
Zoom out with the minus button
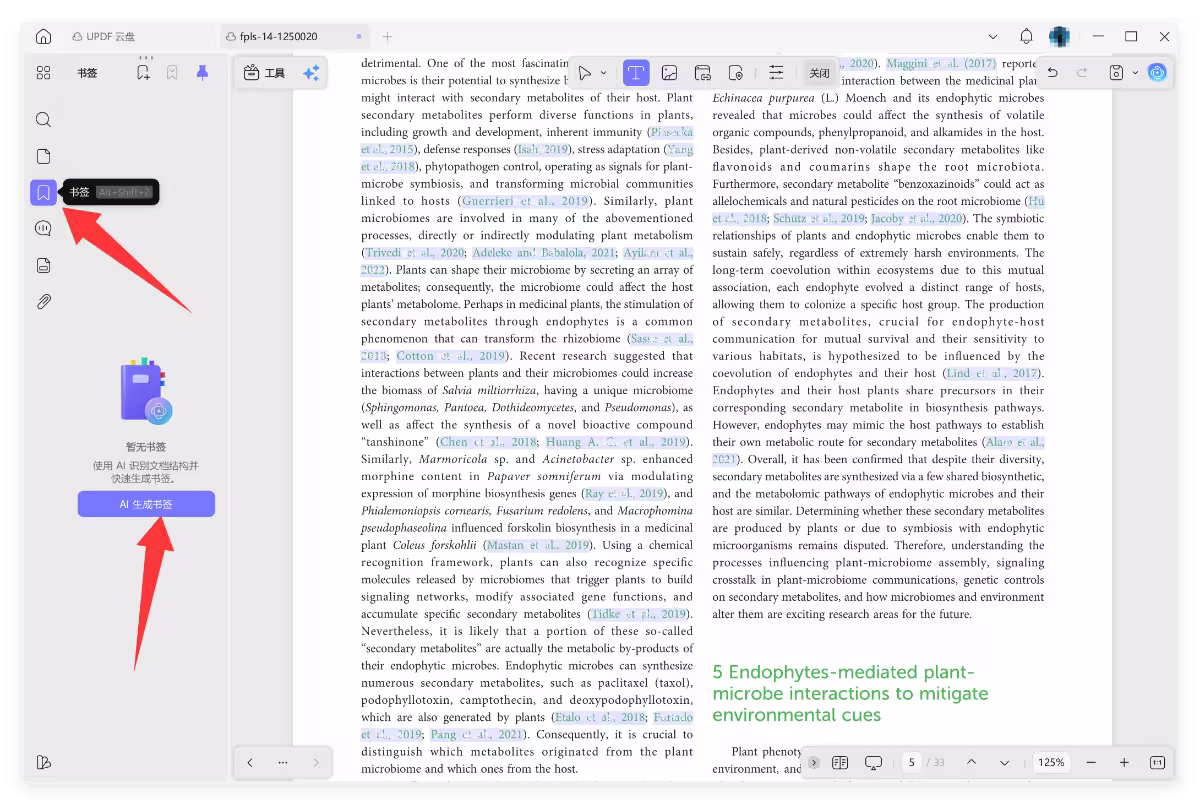tap(1091, 762)
